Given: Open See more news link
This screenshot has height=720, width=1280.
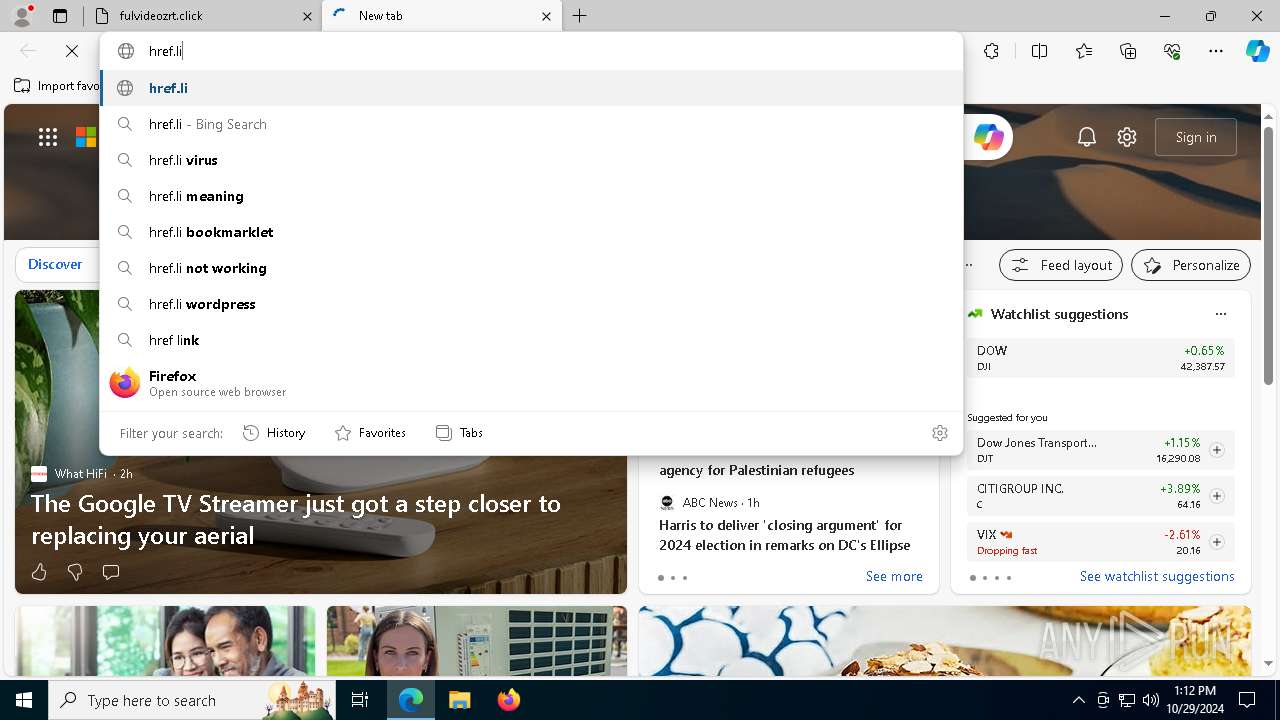Looking at the screenshot, I should click(x=894, y=576).
